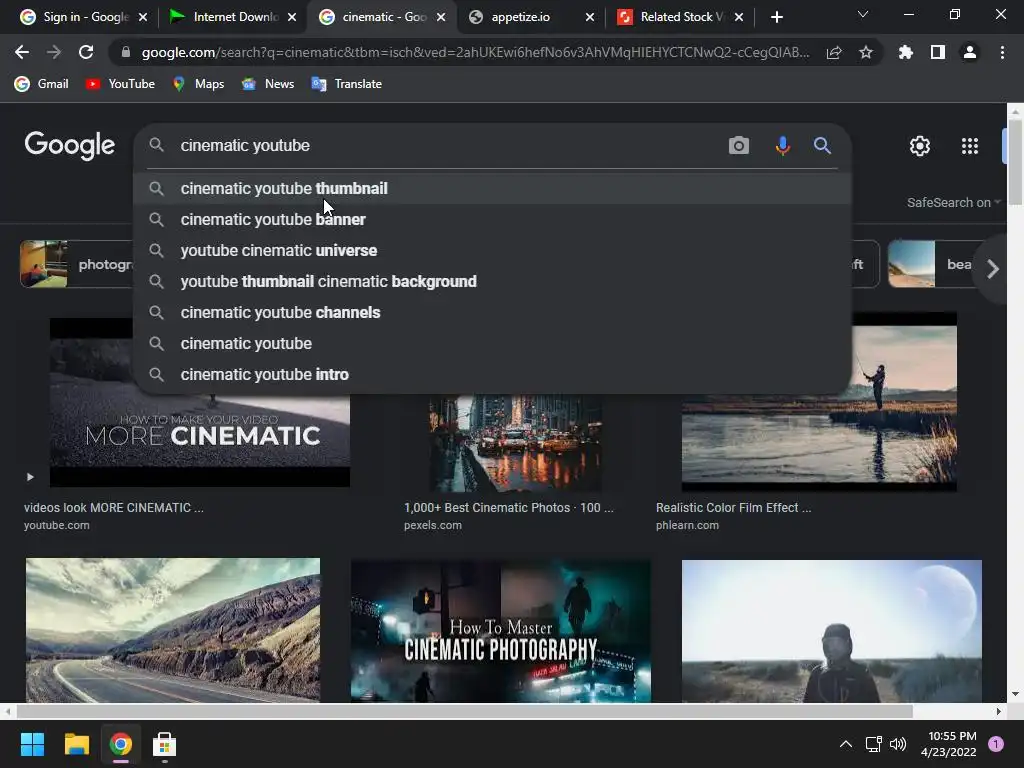Open a new tab with the plus button
Image resolution: width=1024 pixels, height=768 pixels.
point(776,17)
